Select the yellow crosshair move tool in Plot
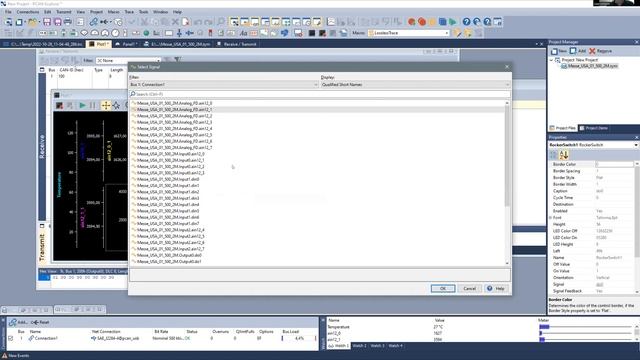640x360 pixels. (x=106, y=105)
